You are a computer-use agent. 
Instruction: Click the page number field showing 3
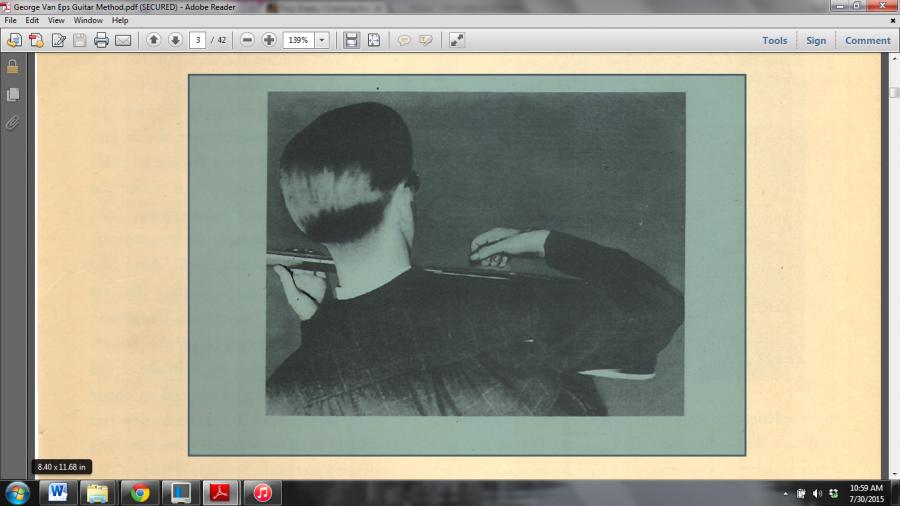click(x=197, y=40)
